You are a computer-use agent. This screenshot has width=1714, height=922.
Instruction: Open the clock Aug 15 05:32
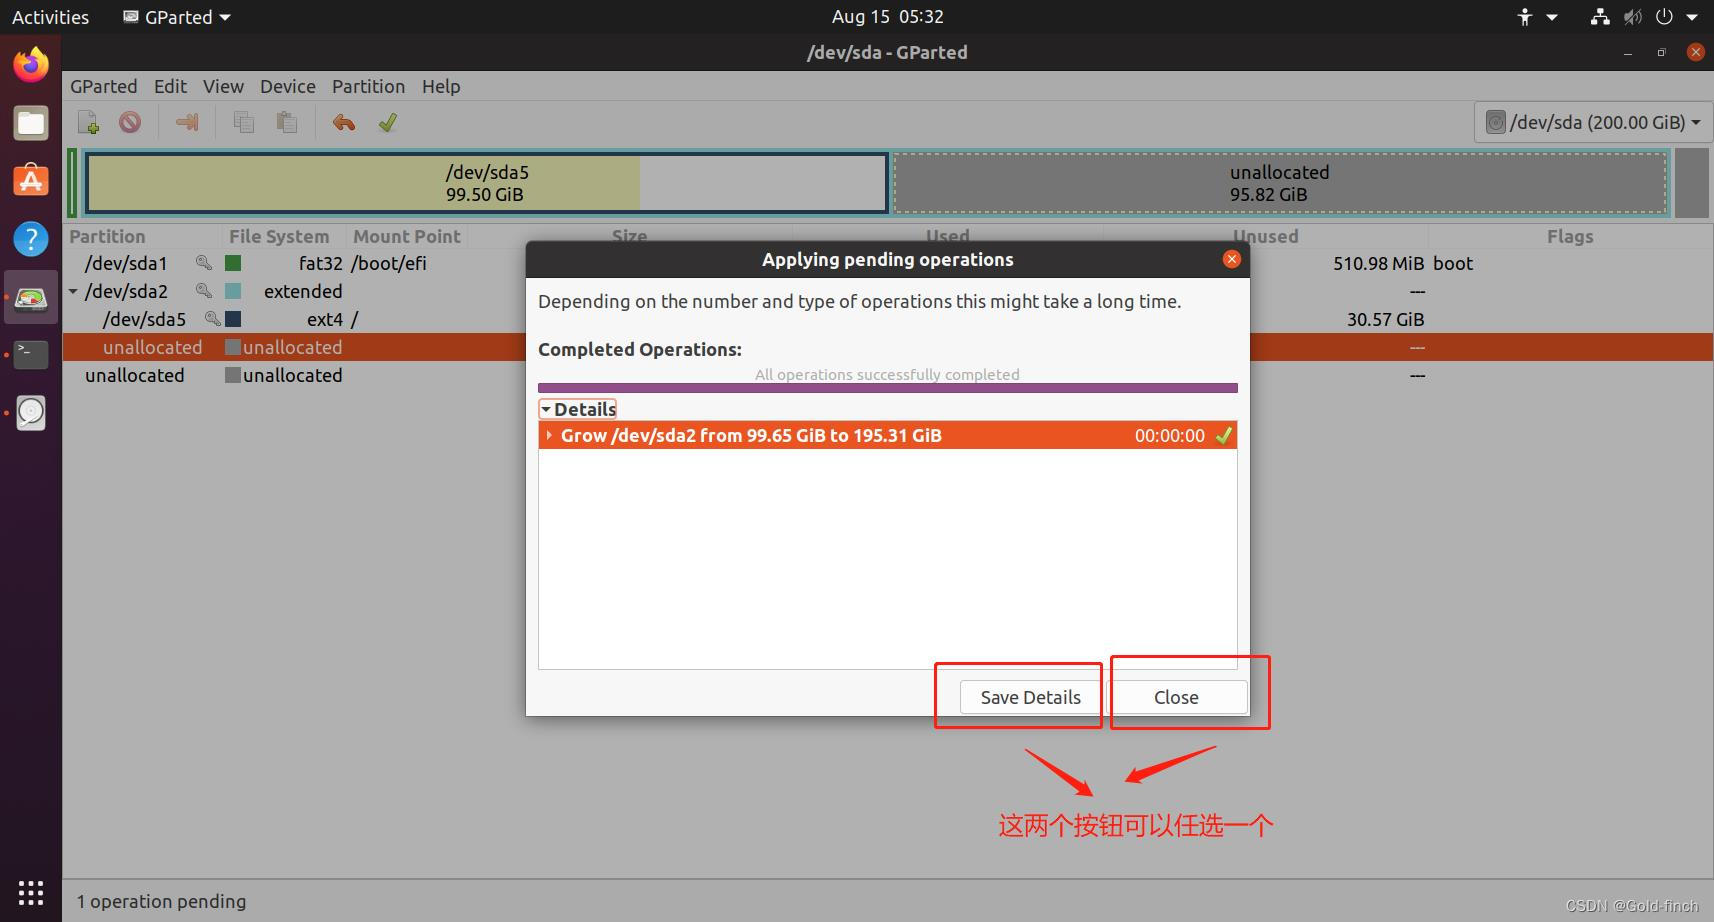[x=887, y=17]
